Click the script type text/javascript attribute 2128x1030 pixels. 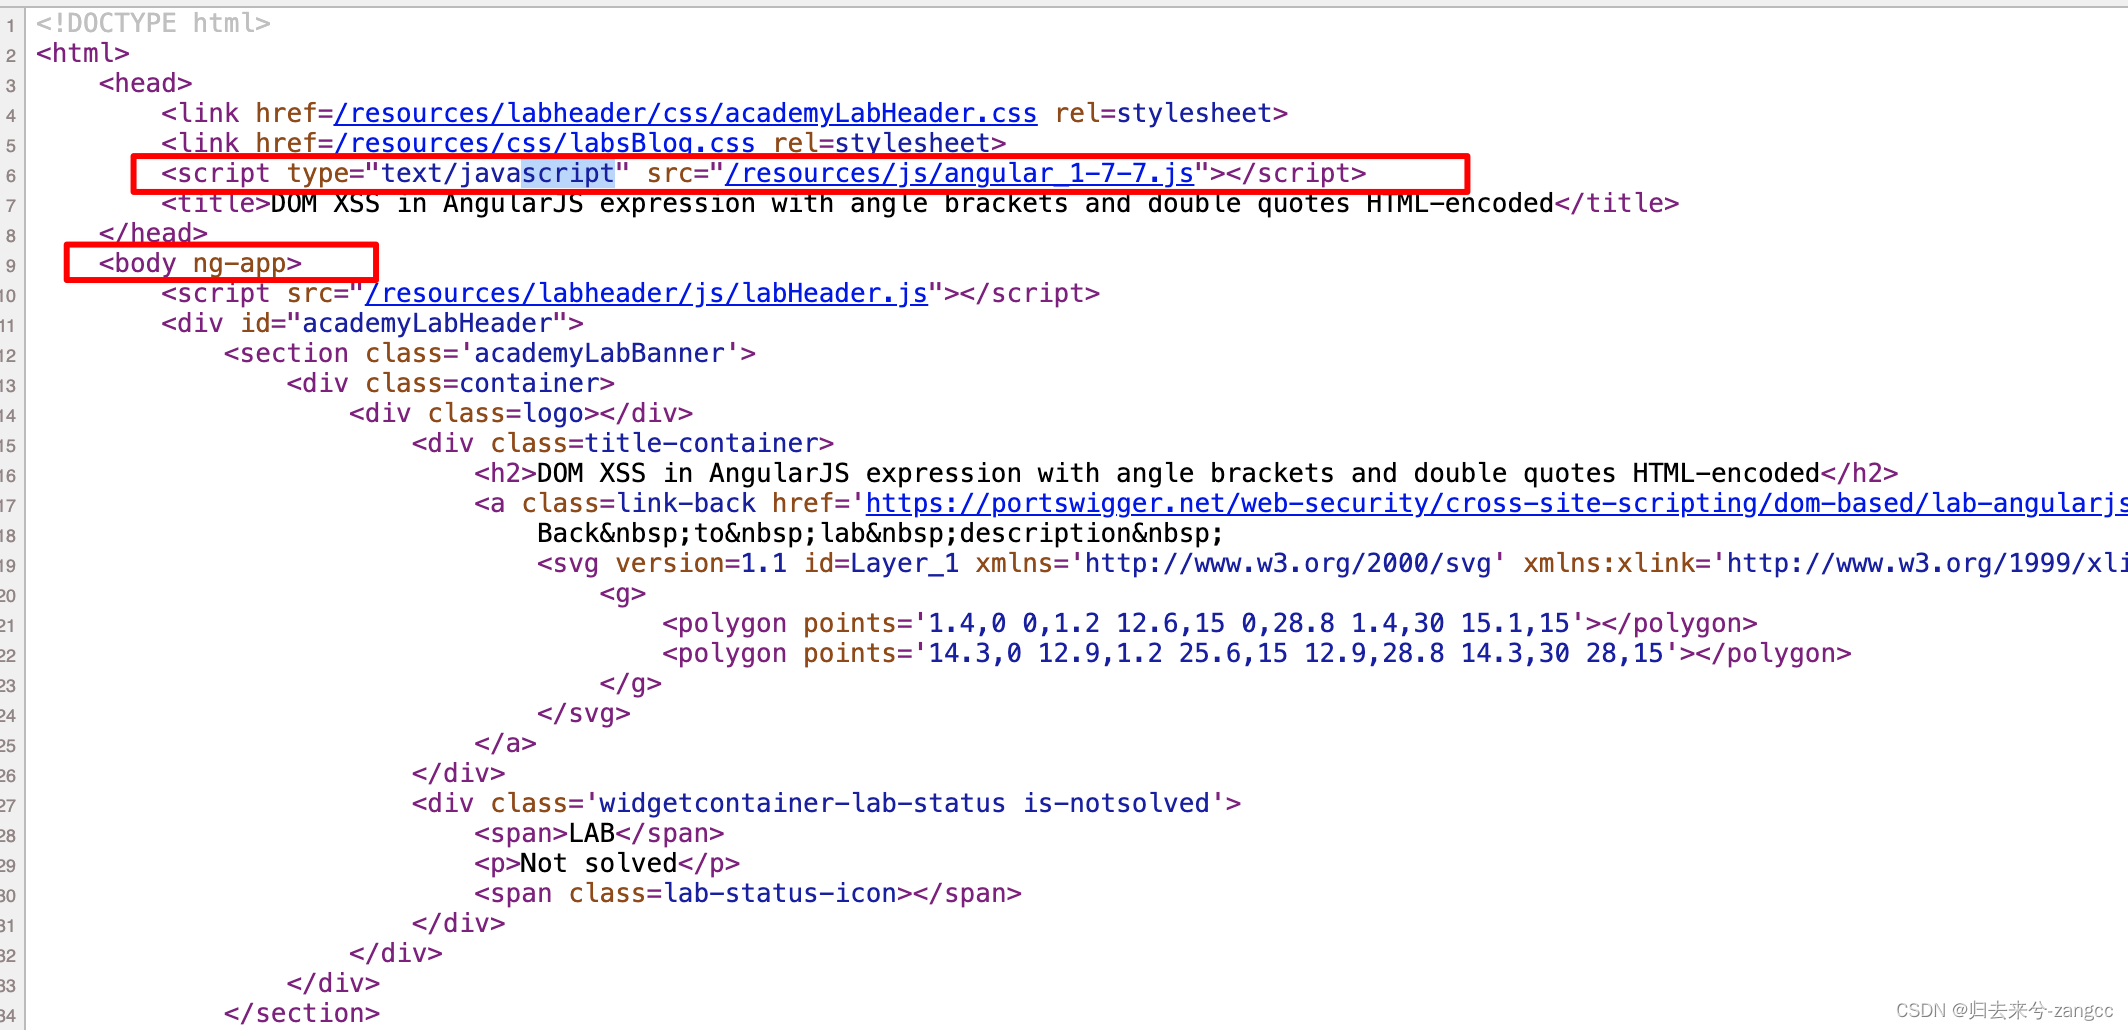(458, 173)
